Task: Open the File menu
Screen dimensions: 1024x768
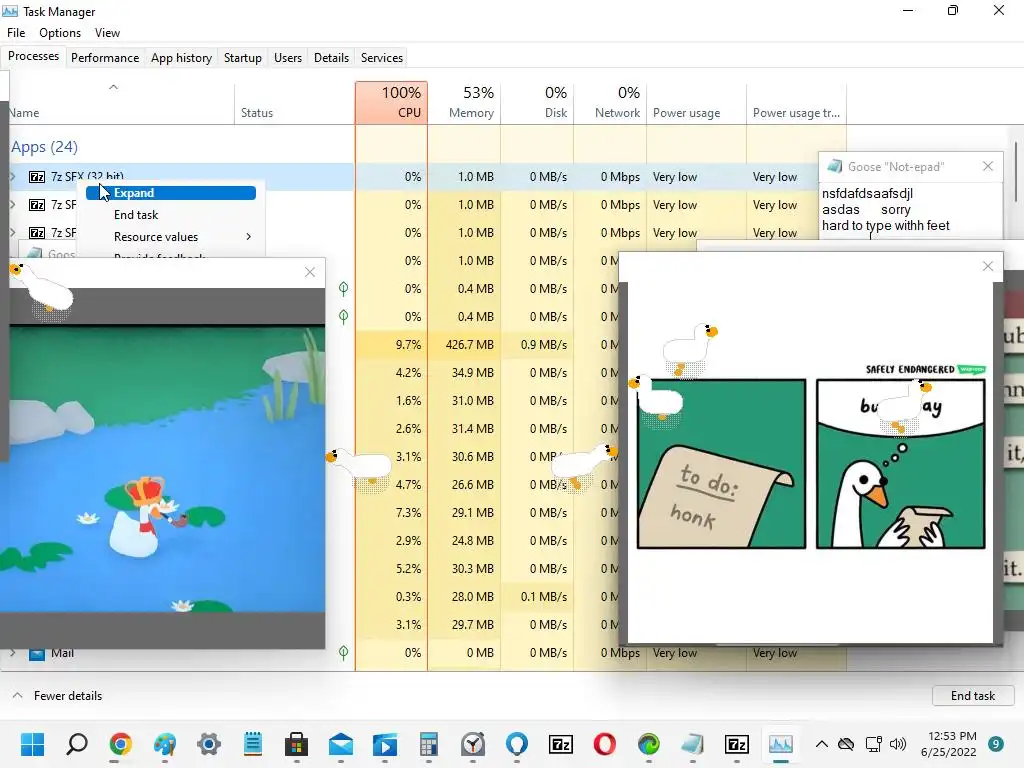Action: (x=16, y=33)
